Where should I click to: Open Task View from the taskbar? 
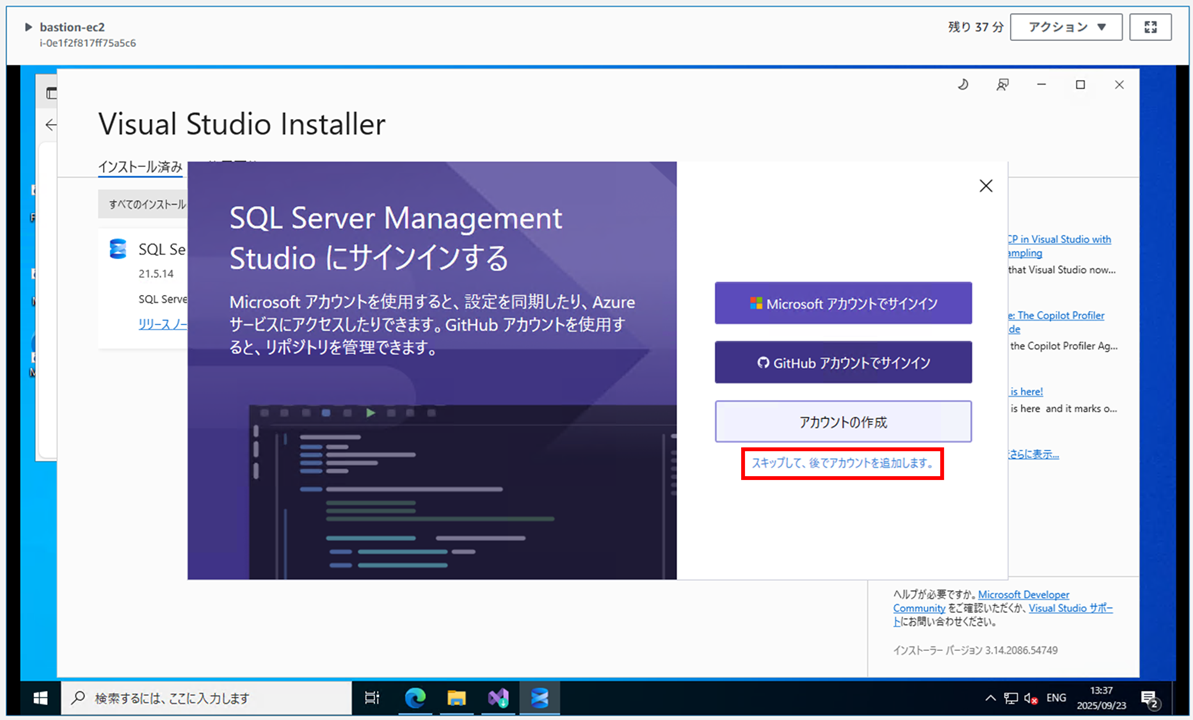coord(372,698)
